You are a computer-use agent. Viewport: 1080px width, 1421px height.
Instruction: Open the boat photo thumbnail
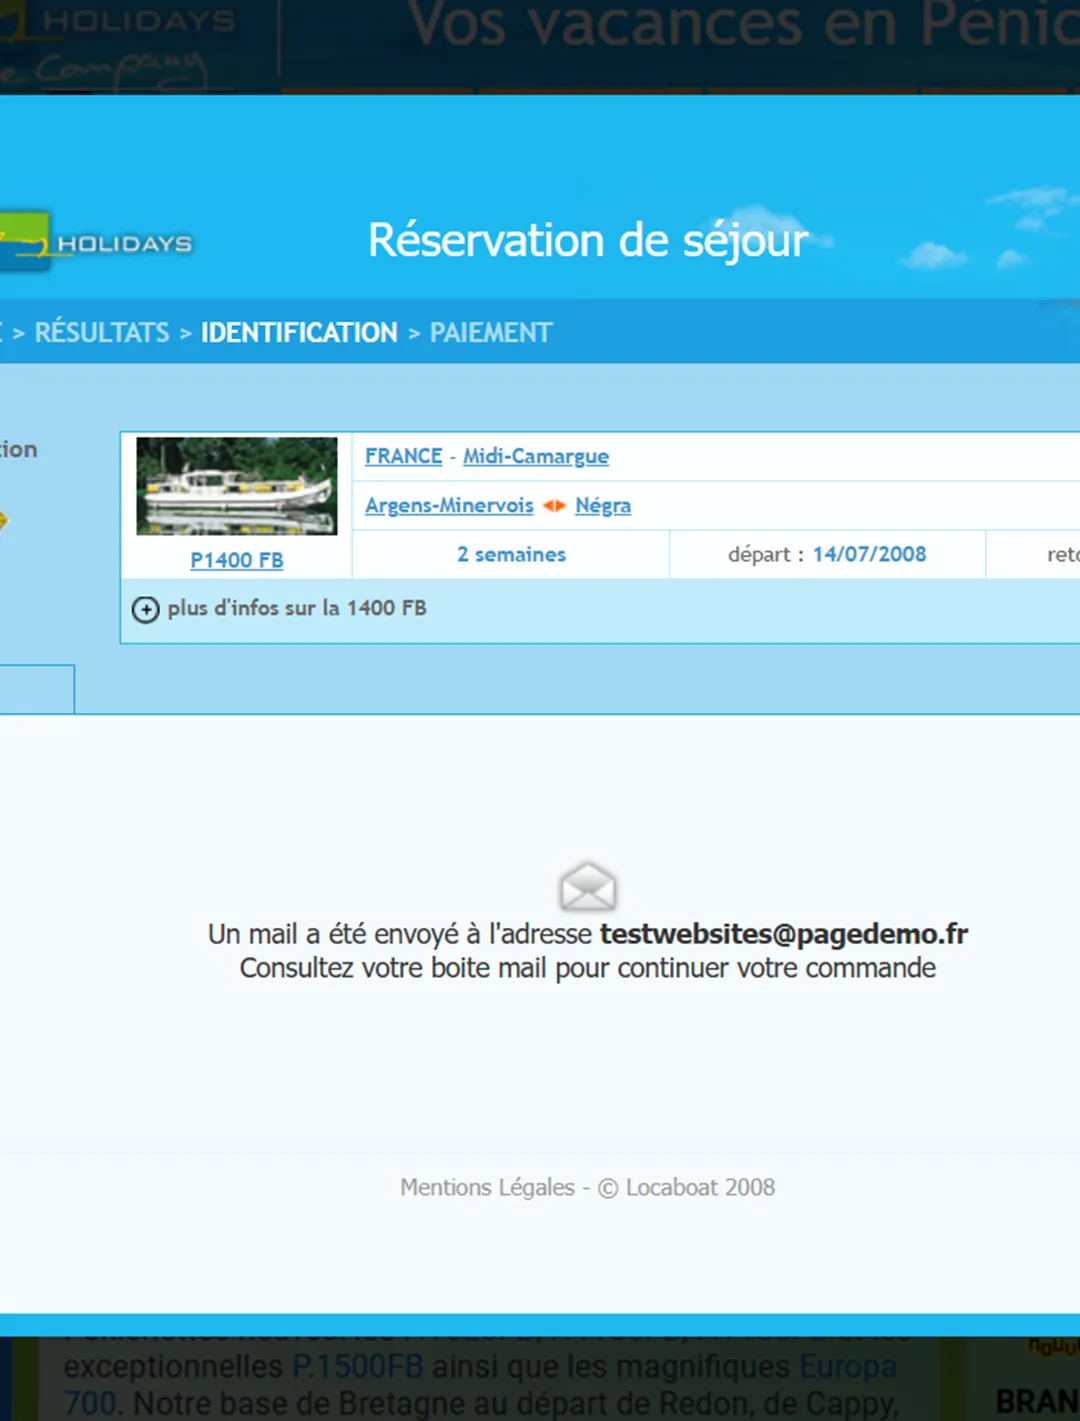coord(237,486)
